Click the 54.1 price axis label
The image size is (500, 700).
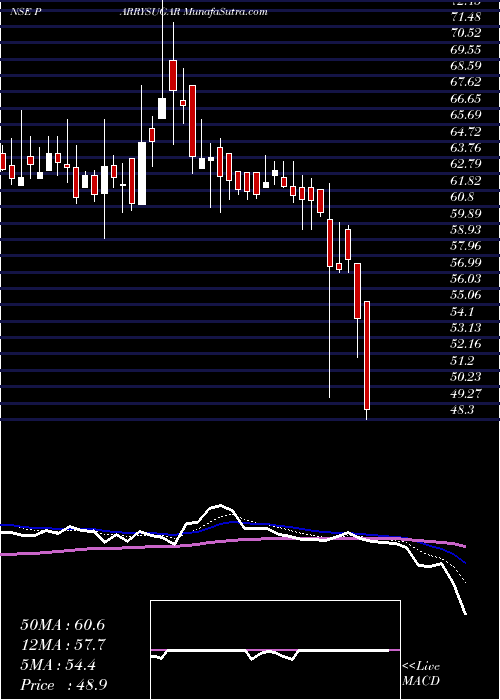[462, 312]
